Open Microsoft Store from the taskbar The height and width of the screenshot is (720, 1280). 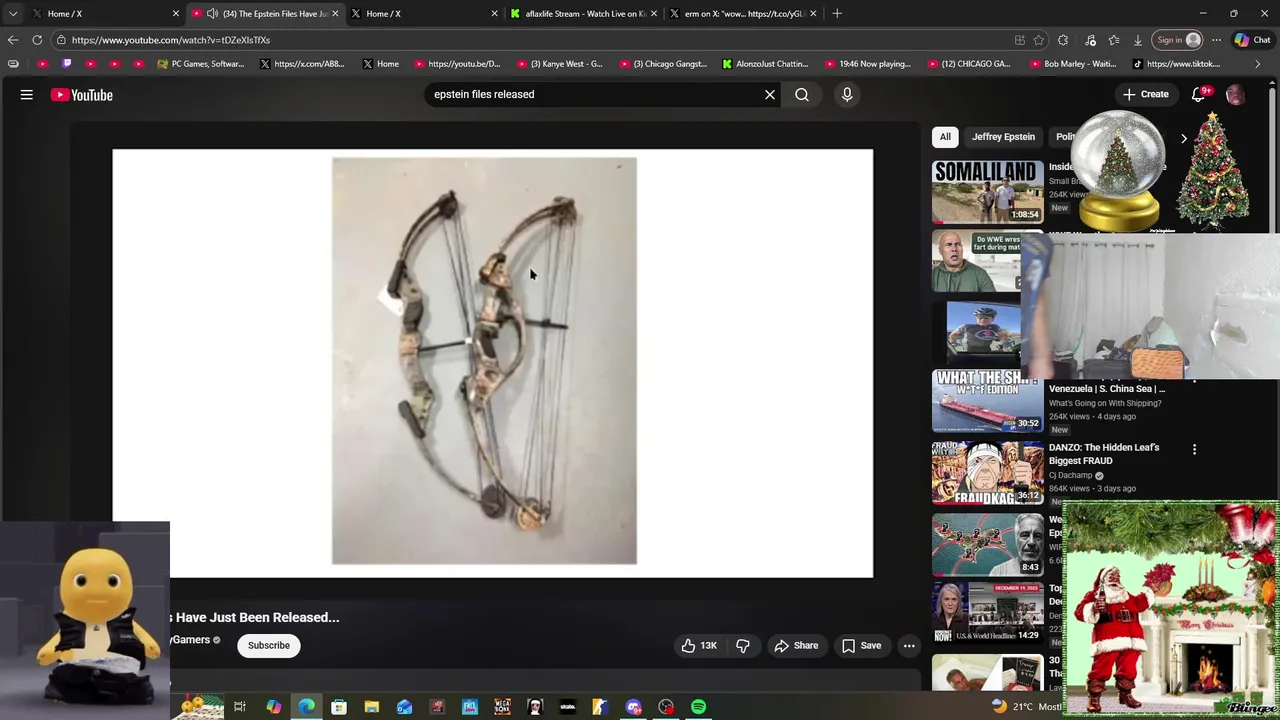click(339, 707)
